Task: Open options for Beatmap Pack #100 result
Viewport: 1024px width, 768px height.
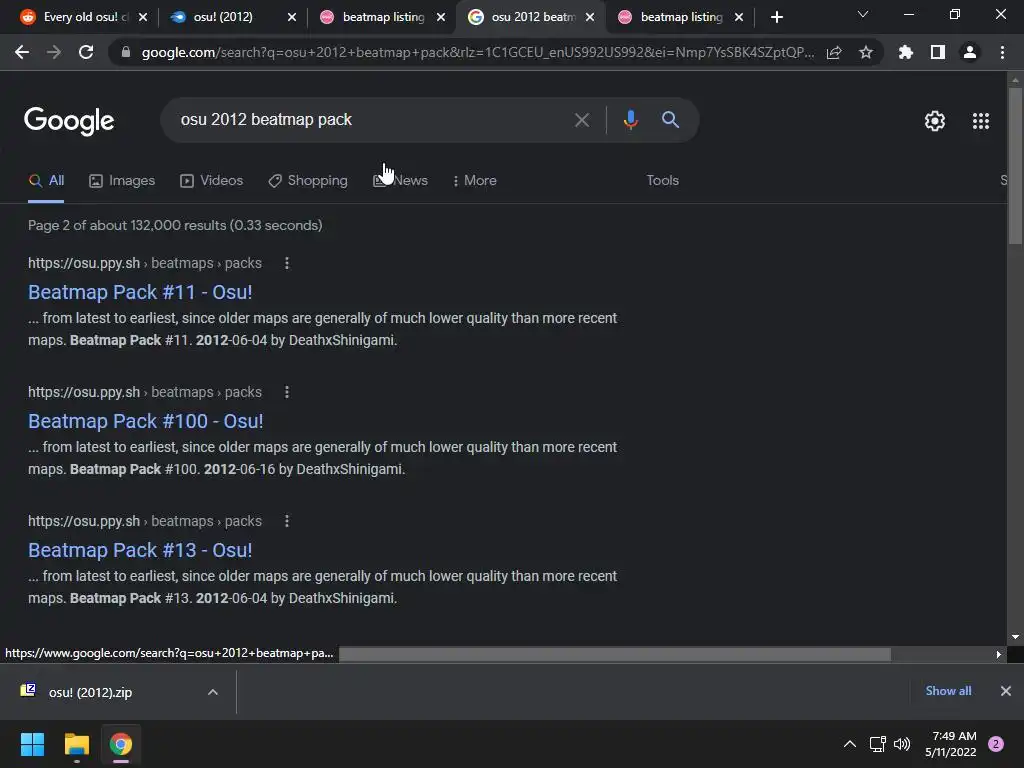Action: pyautogui.click(x=287, y=392)
